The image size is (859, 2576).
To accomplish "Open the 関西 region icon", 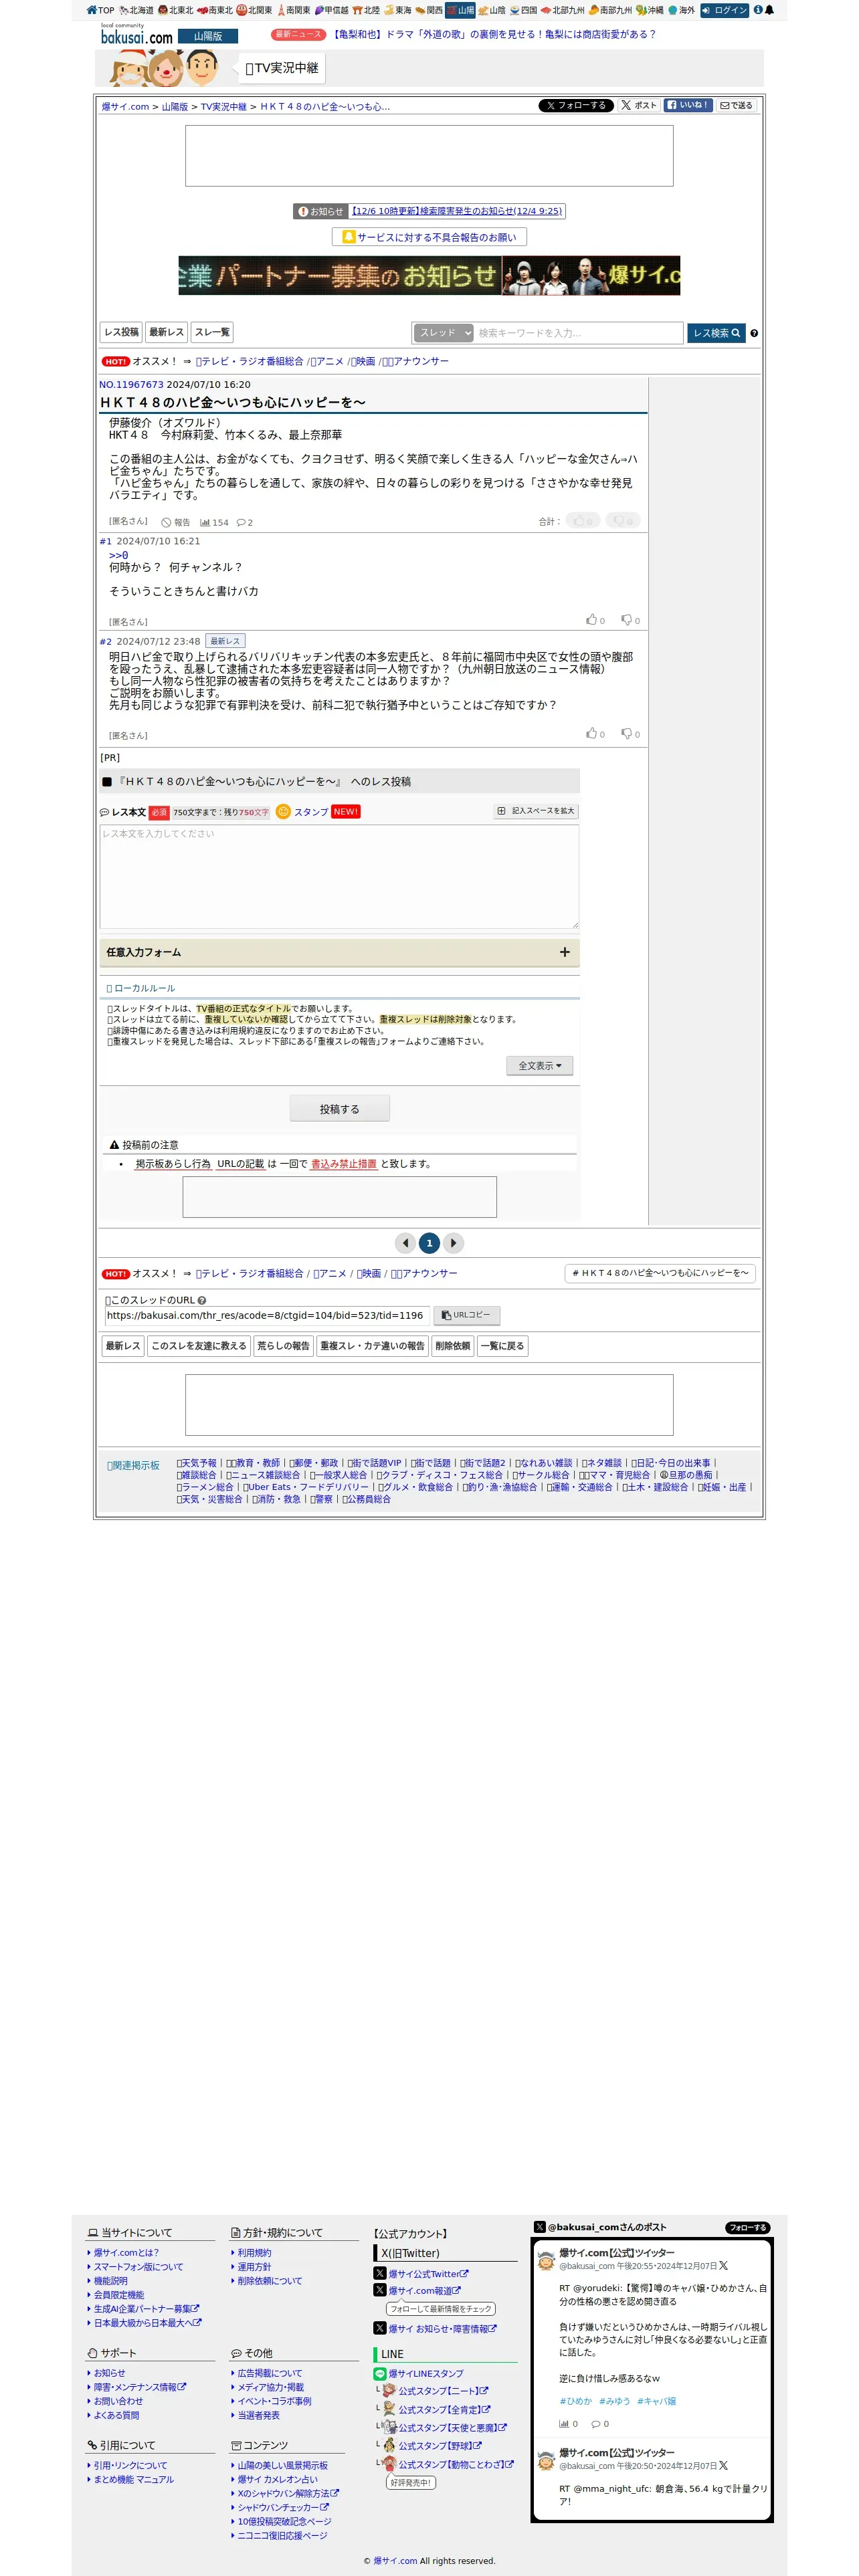I will [x=429, y=10].
